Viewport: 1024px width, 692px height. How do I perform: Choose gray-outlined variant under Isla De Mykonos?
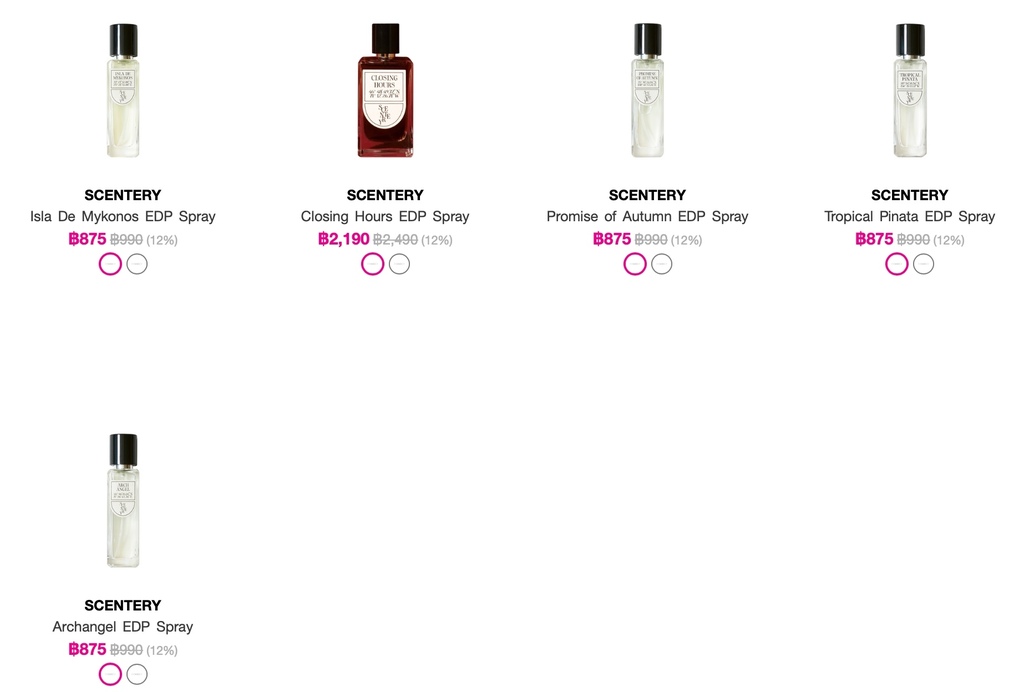[137, 264]
